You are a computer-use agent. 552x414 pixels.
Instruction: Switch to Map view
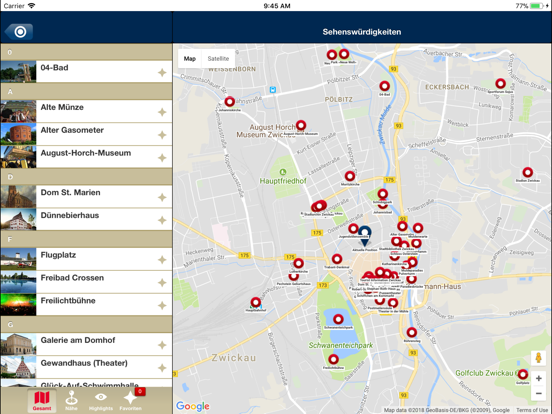[190, 59]
